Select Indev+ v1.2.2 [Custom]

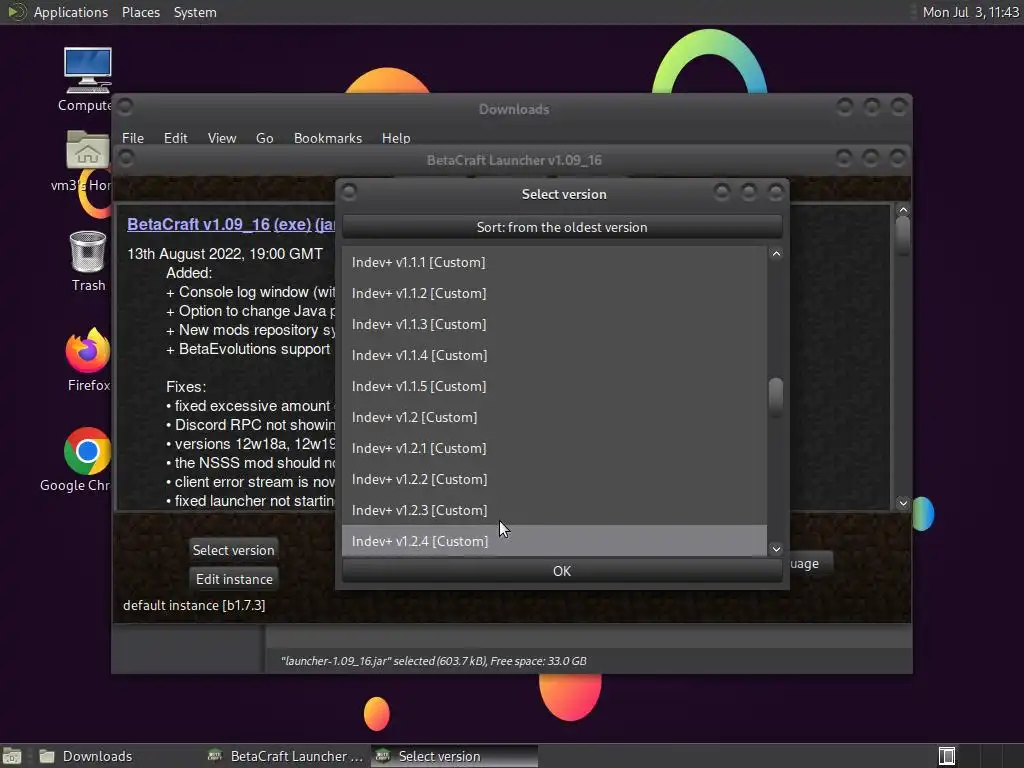tap(554, 479)
